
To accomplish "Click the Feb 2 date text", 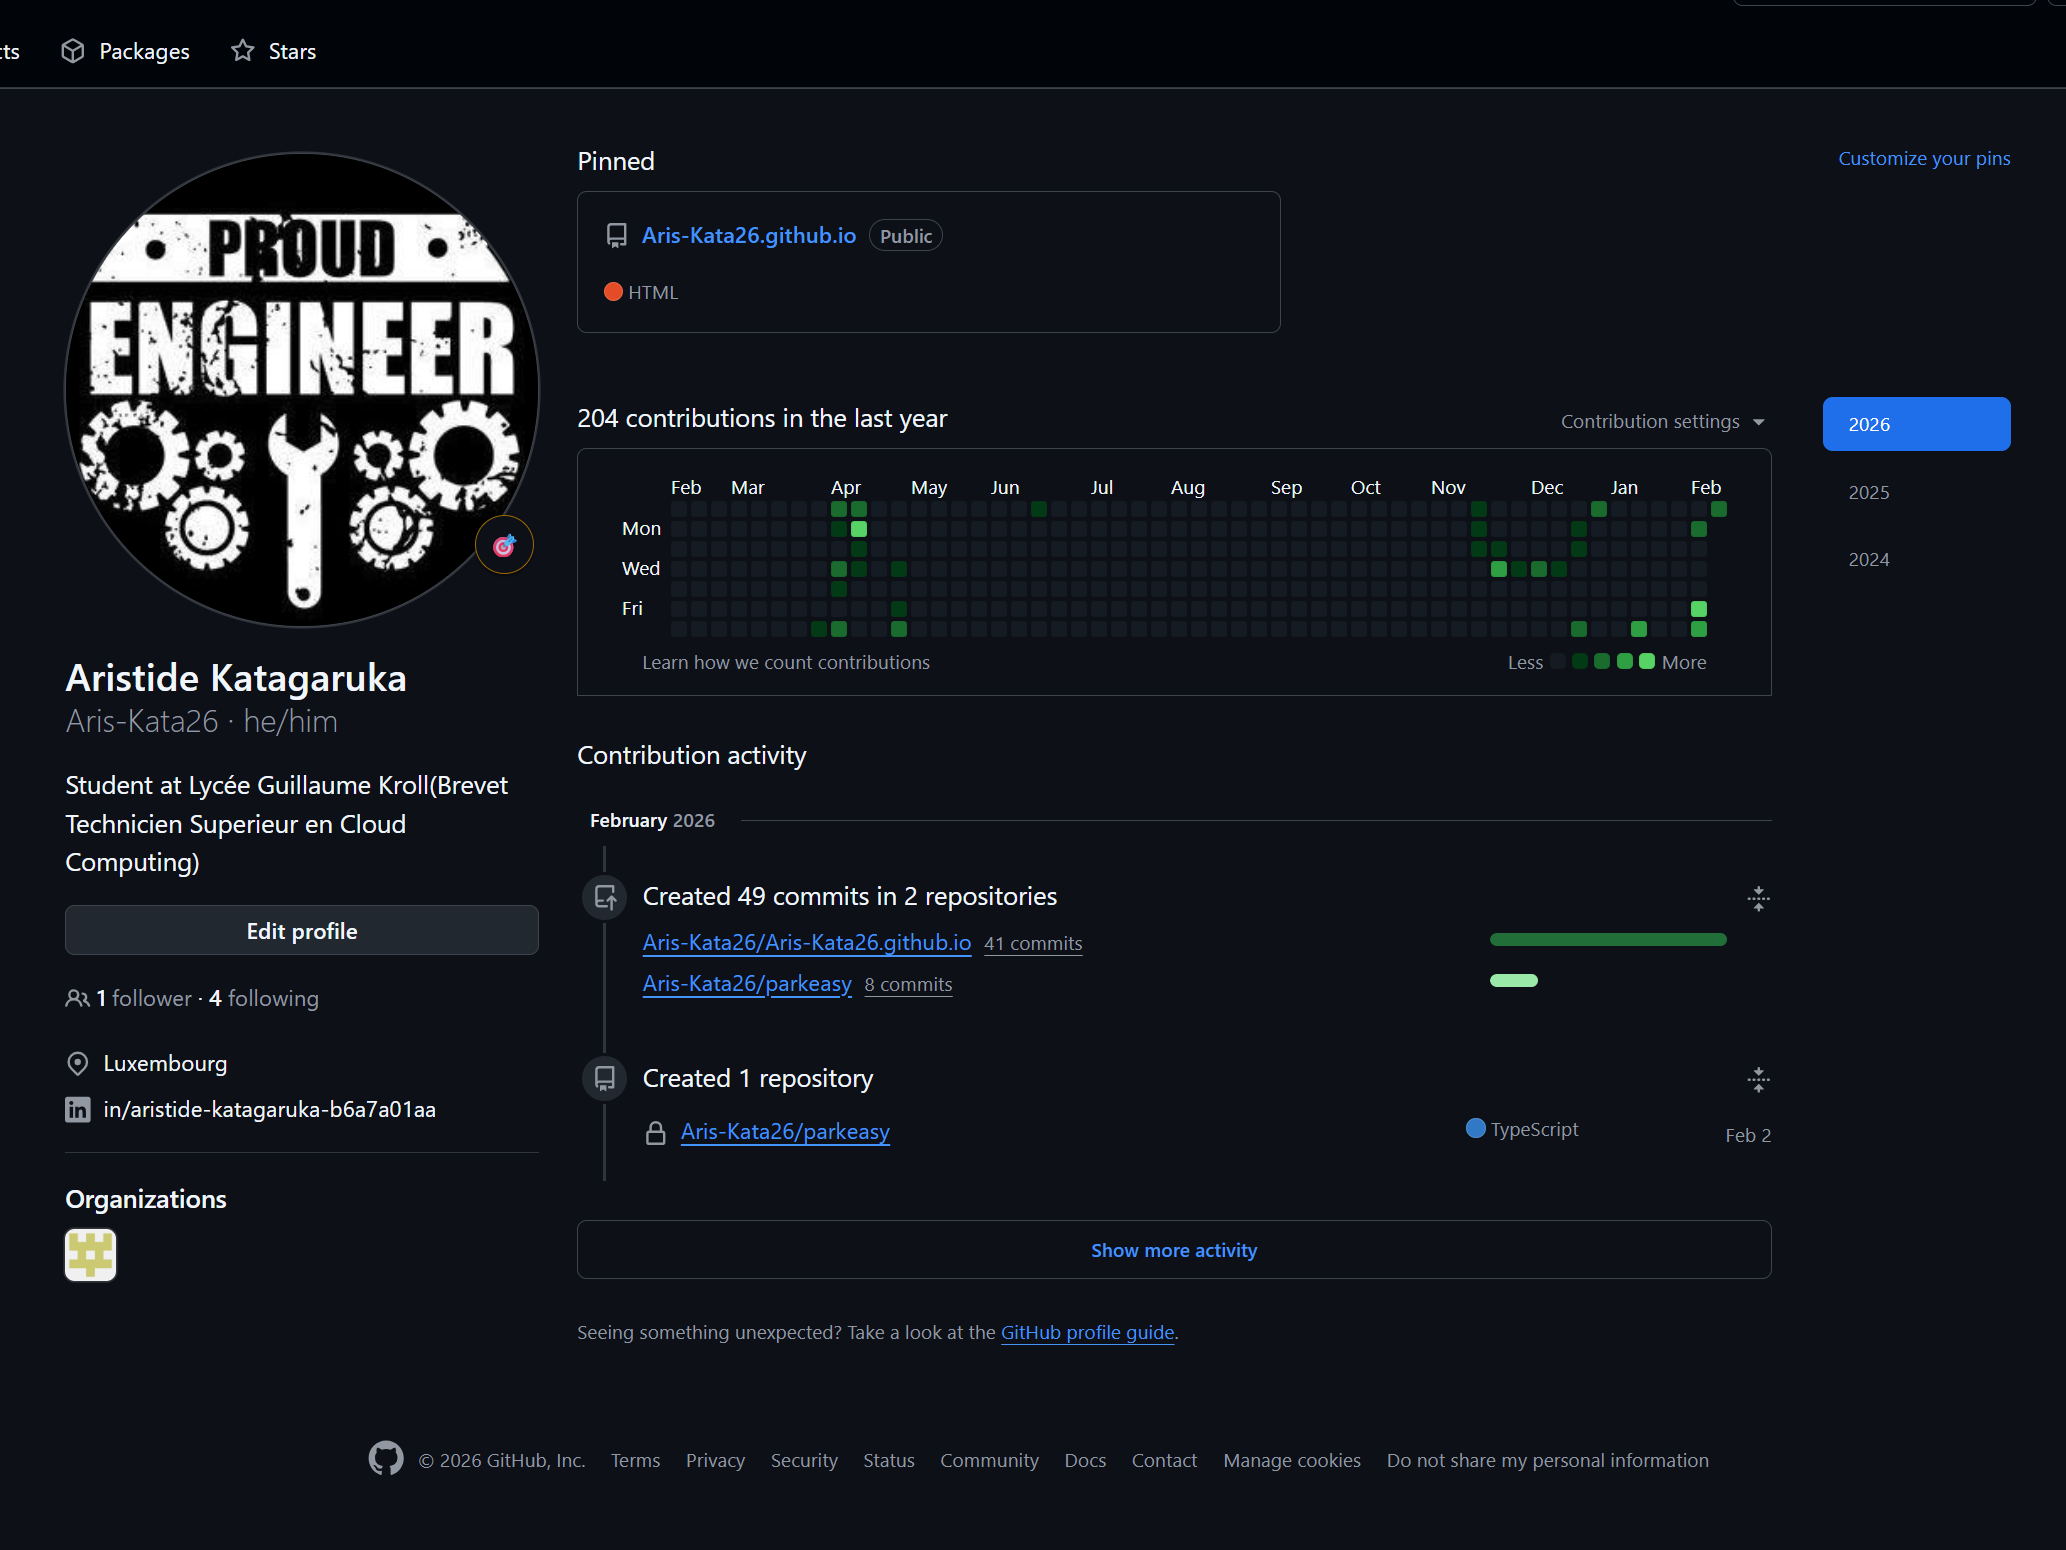I will [1748, 1135].
